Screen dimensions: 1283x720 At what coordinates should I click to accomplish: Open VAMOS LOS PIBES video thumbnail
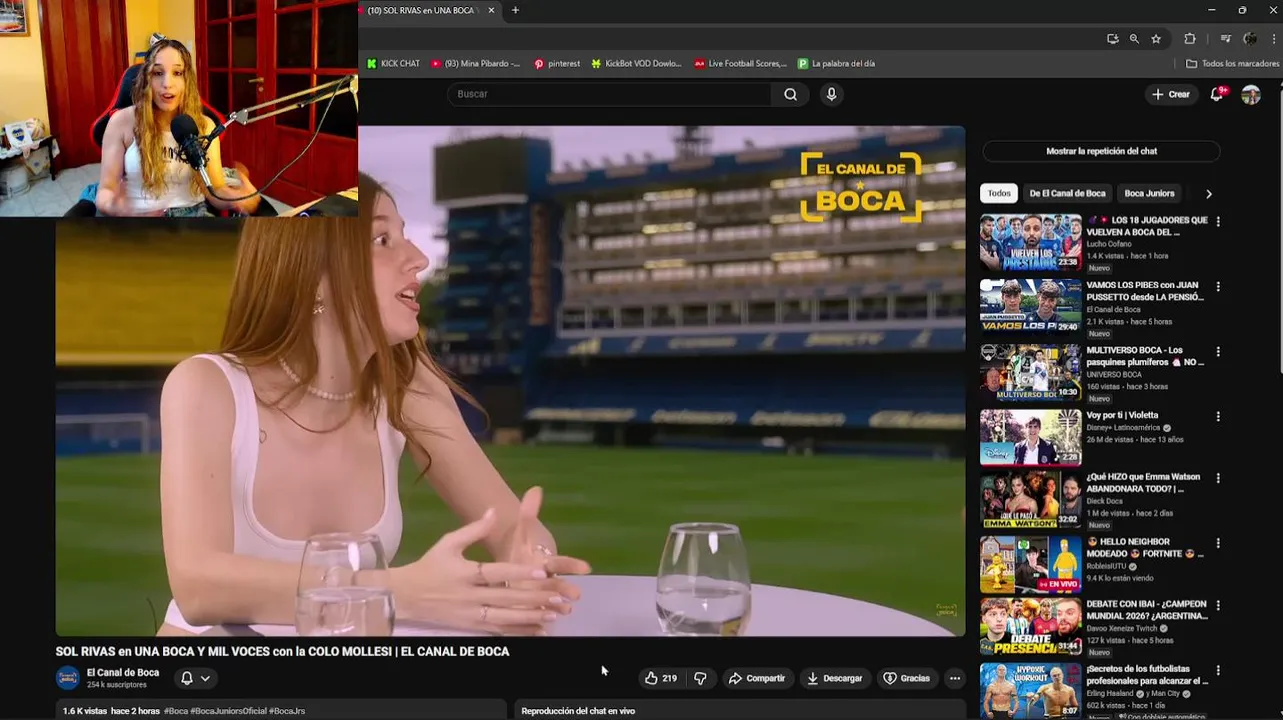click(x=1030, y=307)
